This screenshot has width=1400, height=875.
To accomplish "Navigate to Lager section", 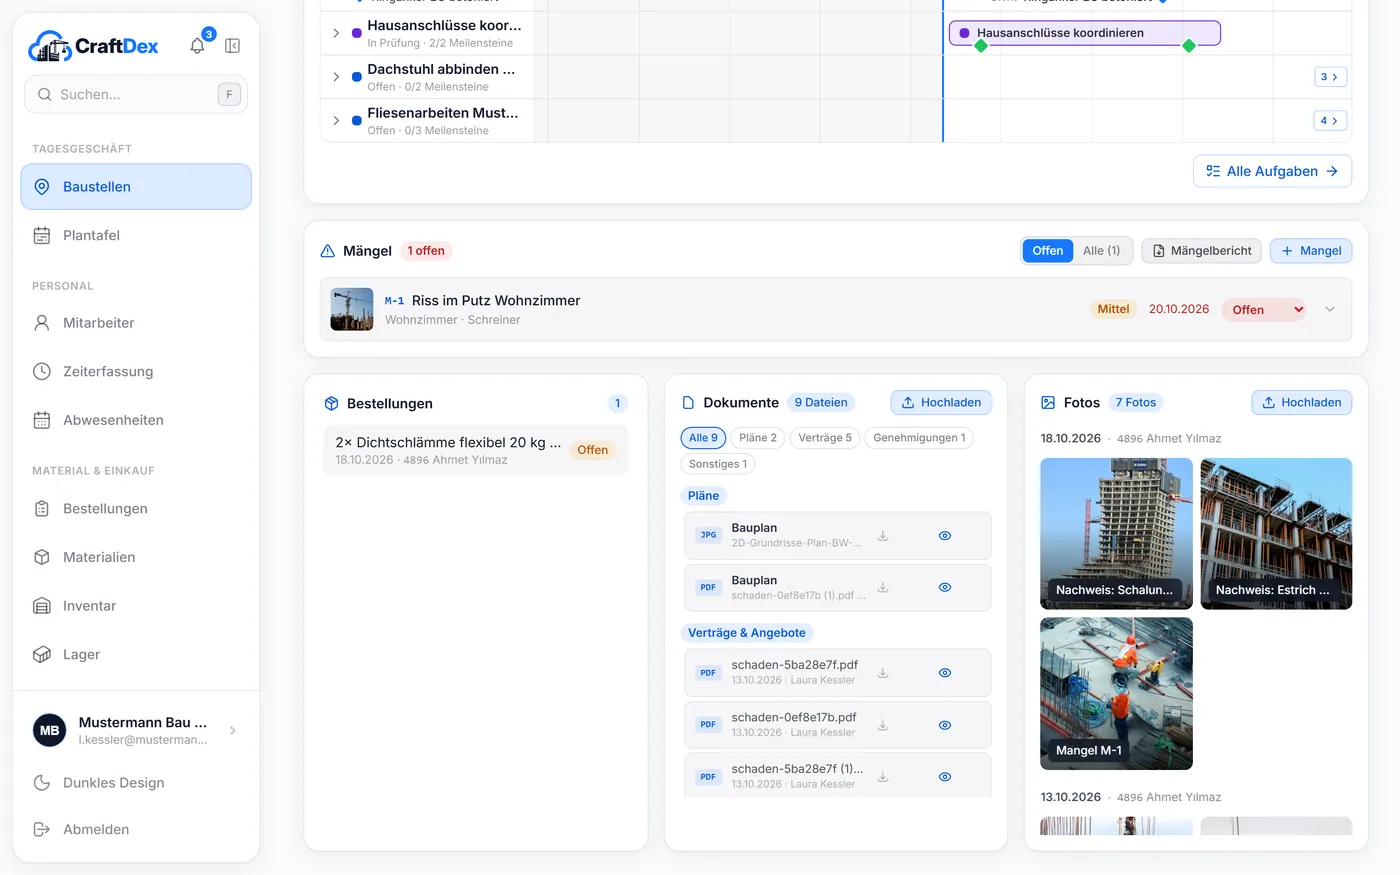I will click(136, 654).
